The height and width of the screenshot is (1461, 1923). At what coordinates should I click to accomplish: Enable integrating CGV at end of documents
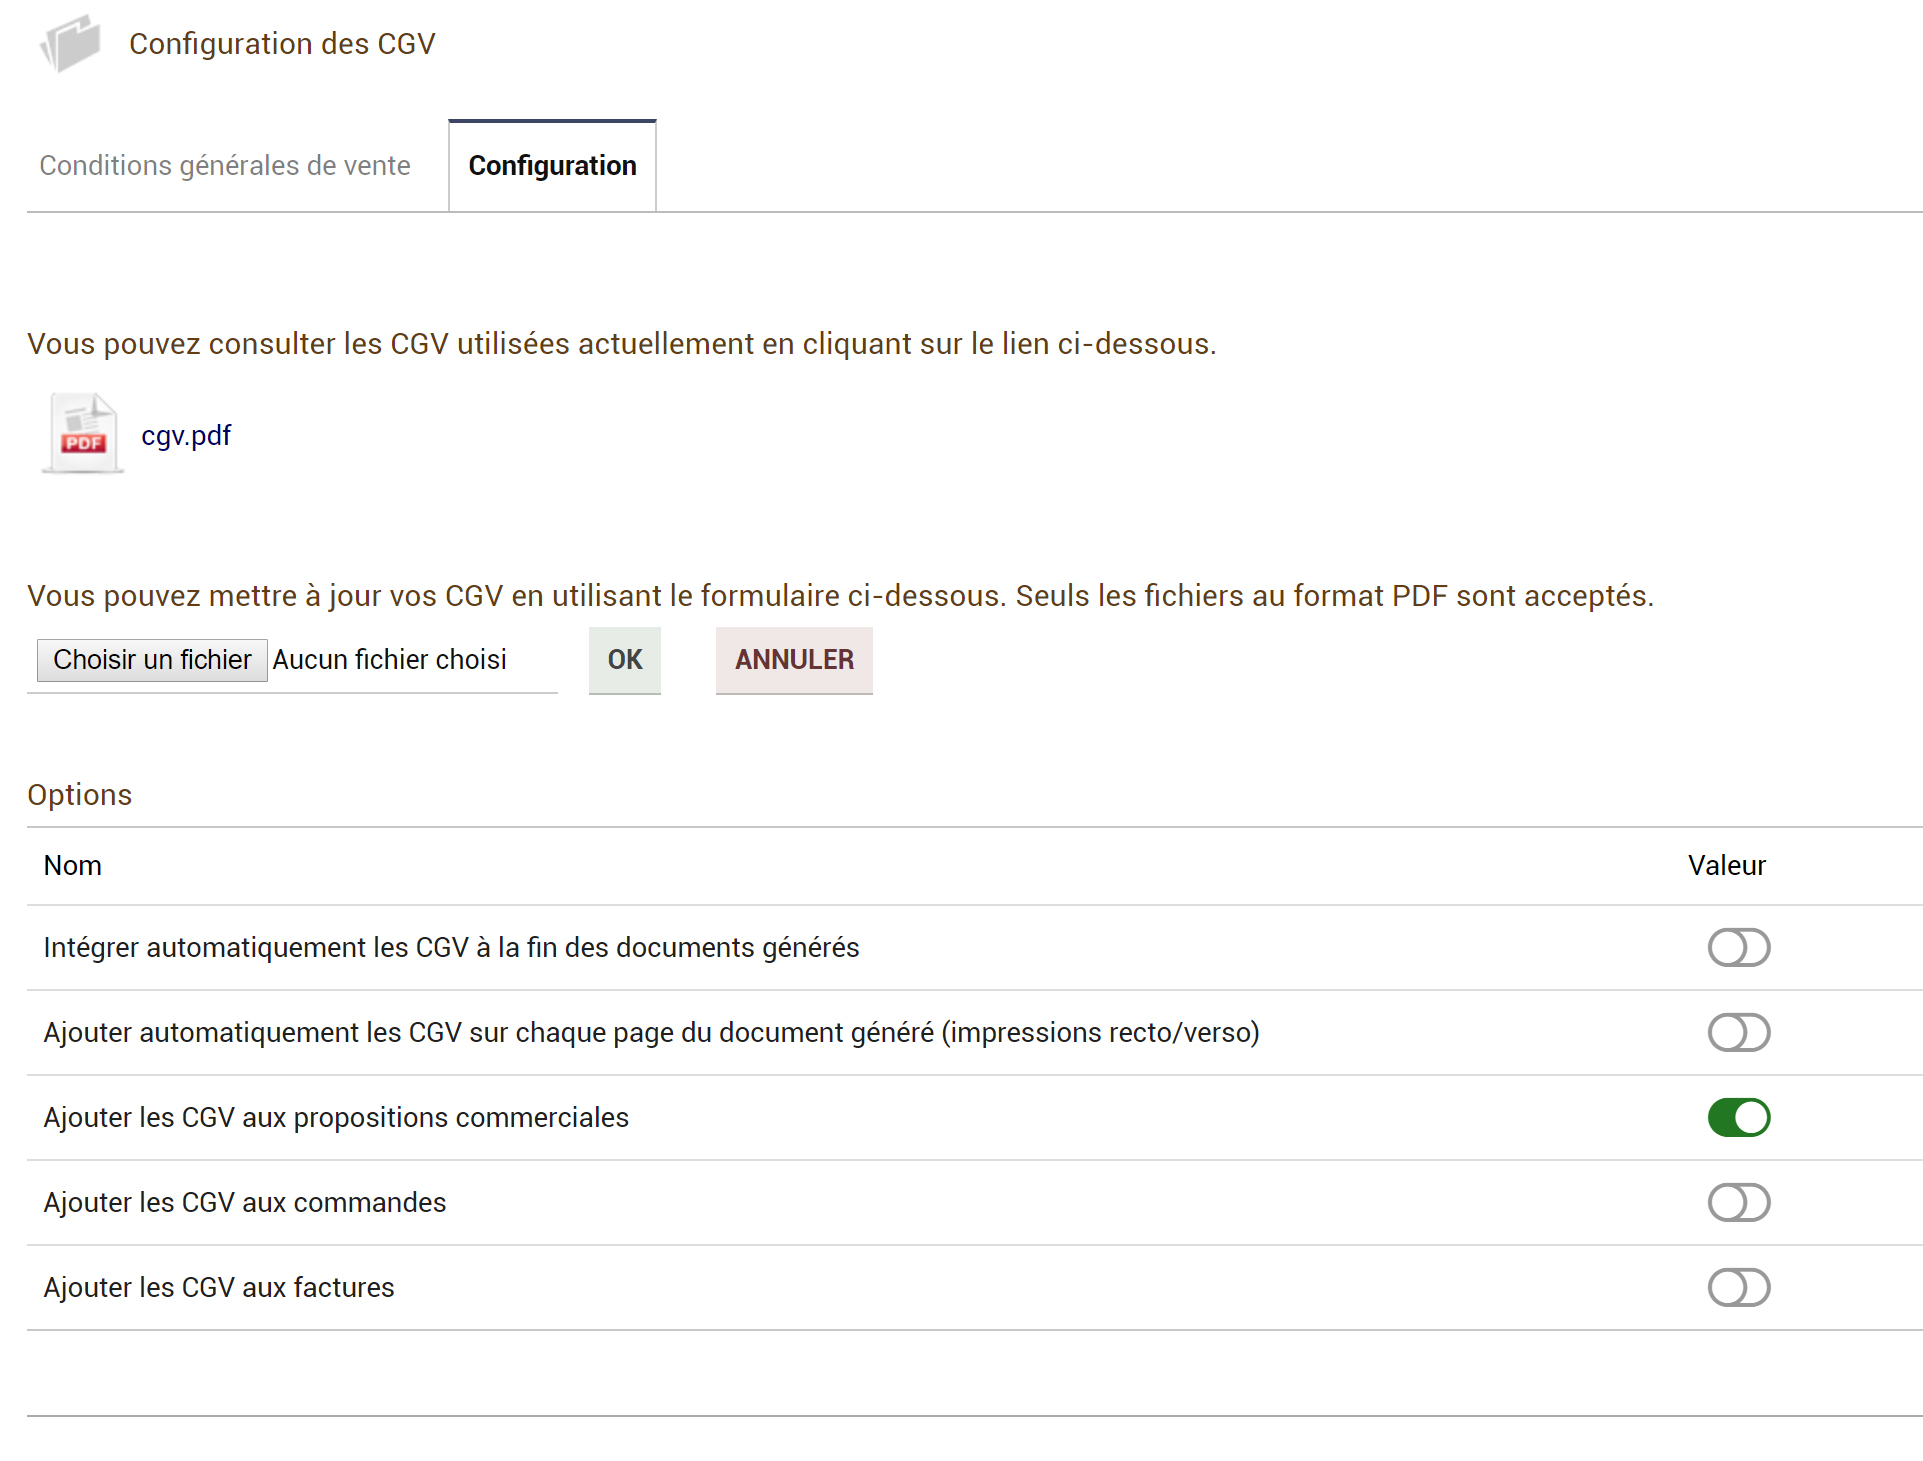point(1739,947)
